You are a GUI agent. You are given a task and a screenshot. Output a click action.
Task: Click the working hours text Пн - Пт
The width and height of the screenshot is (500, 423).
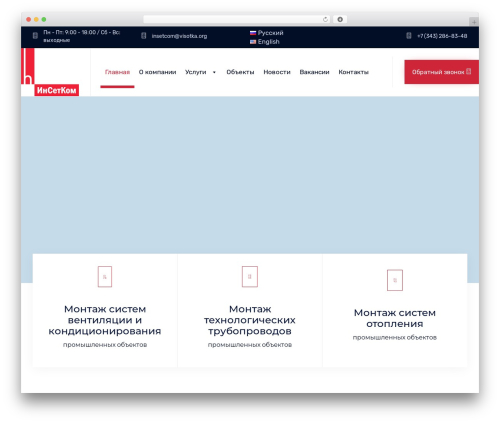tap(82, 36)
